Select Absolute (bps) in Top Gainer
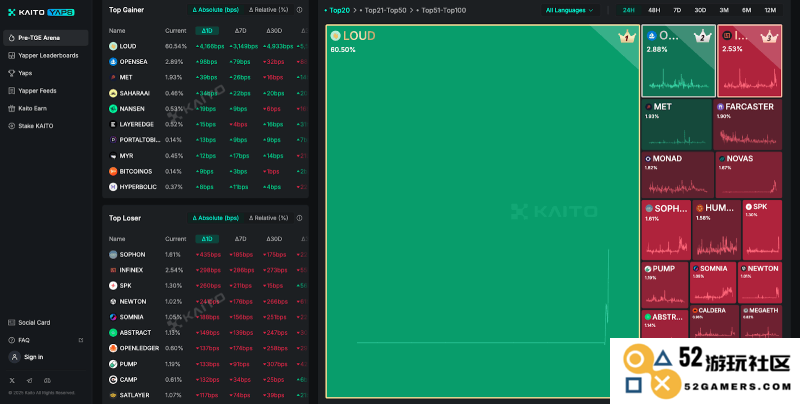 pyautogui.click(x=215, y=10)
